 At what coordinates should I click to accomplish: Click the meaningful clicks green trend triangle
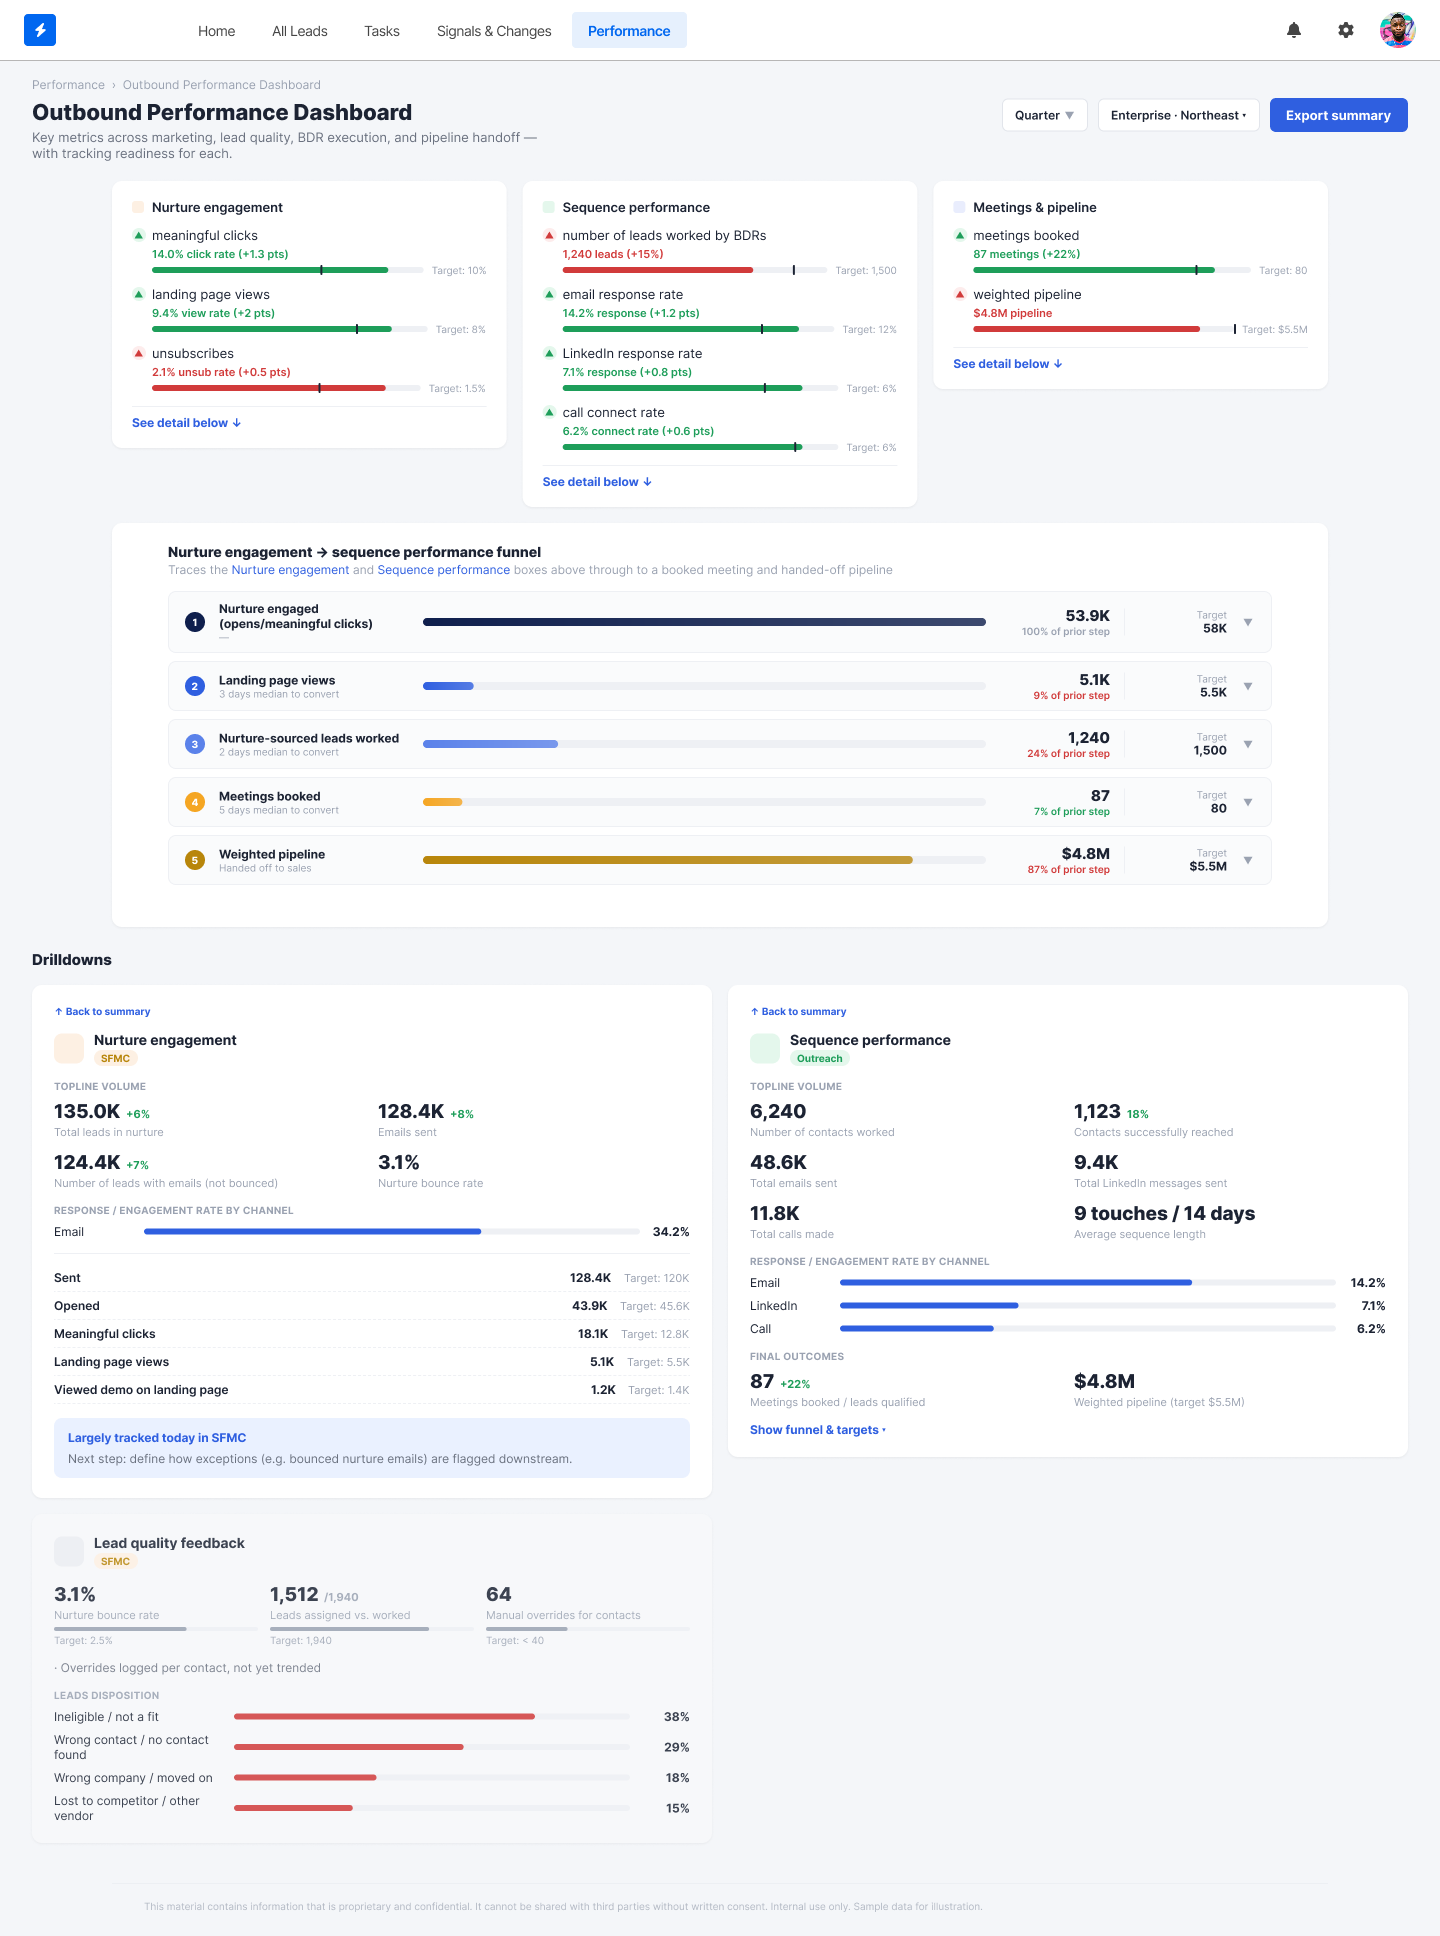pyautogui.click(x=138, y=235)
